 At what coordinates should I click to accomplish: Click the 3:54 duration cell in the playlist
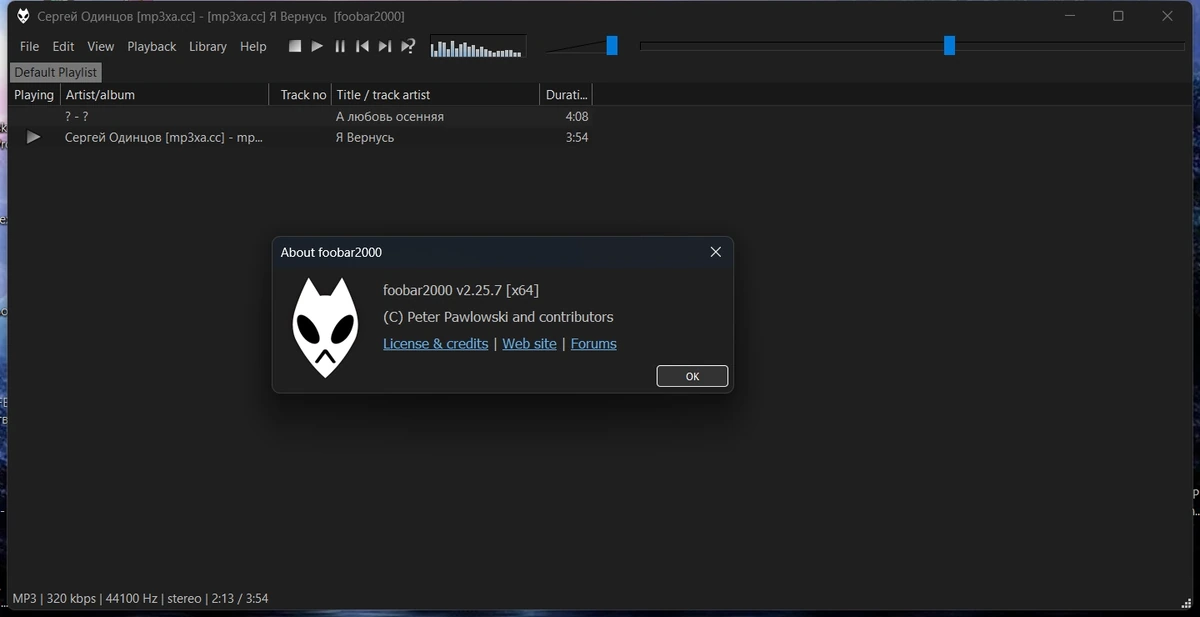[x=577, y=138]
